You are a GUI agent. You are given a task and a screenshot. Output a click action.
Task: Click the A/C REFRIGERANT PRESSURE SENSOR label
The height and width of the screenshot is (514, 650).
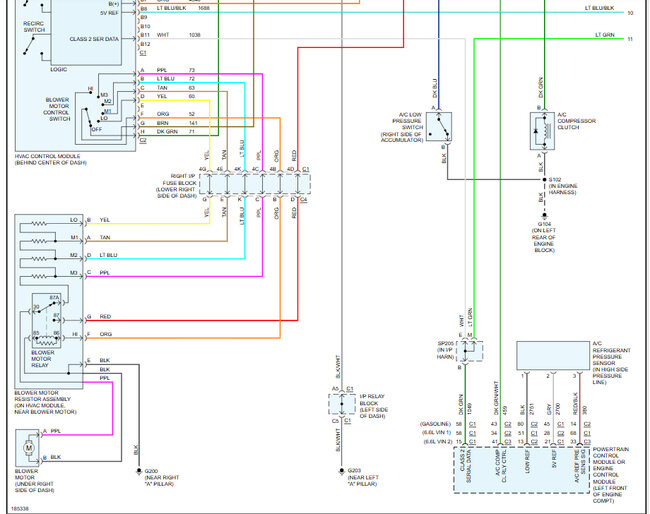pyautogui.click(x=611, y=363)
